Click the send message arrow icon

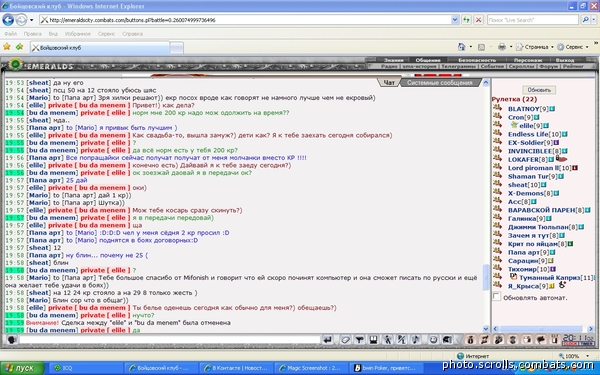pyautogui.click(x=327, y=339)
